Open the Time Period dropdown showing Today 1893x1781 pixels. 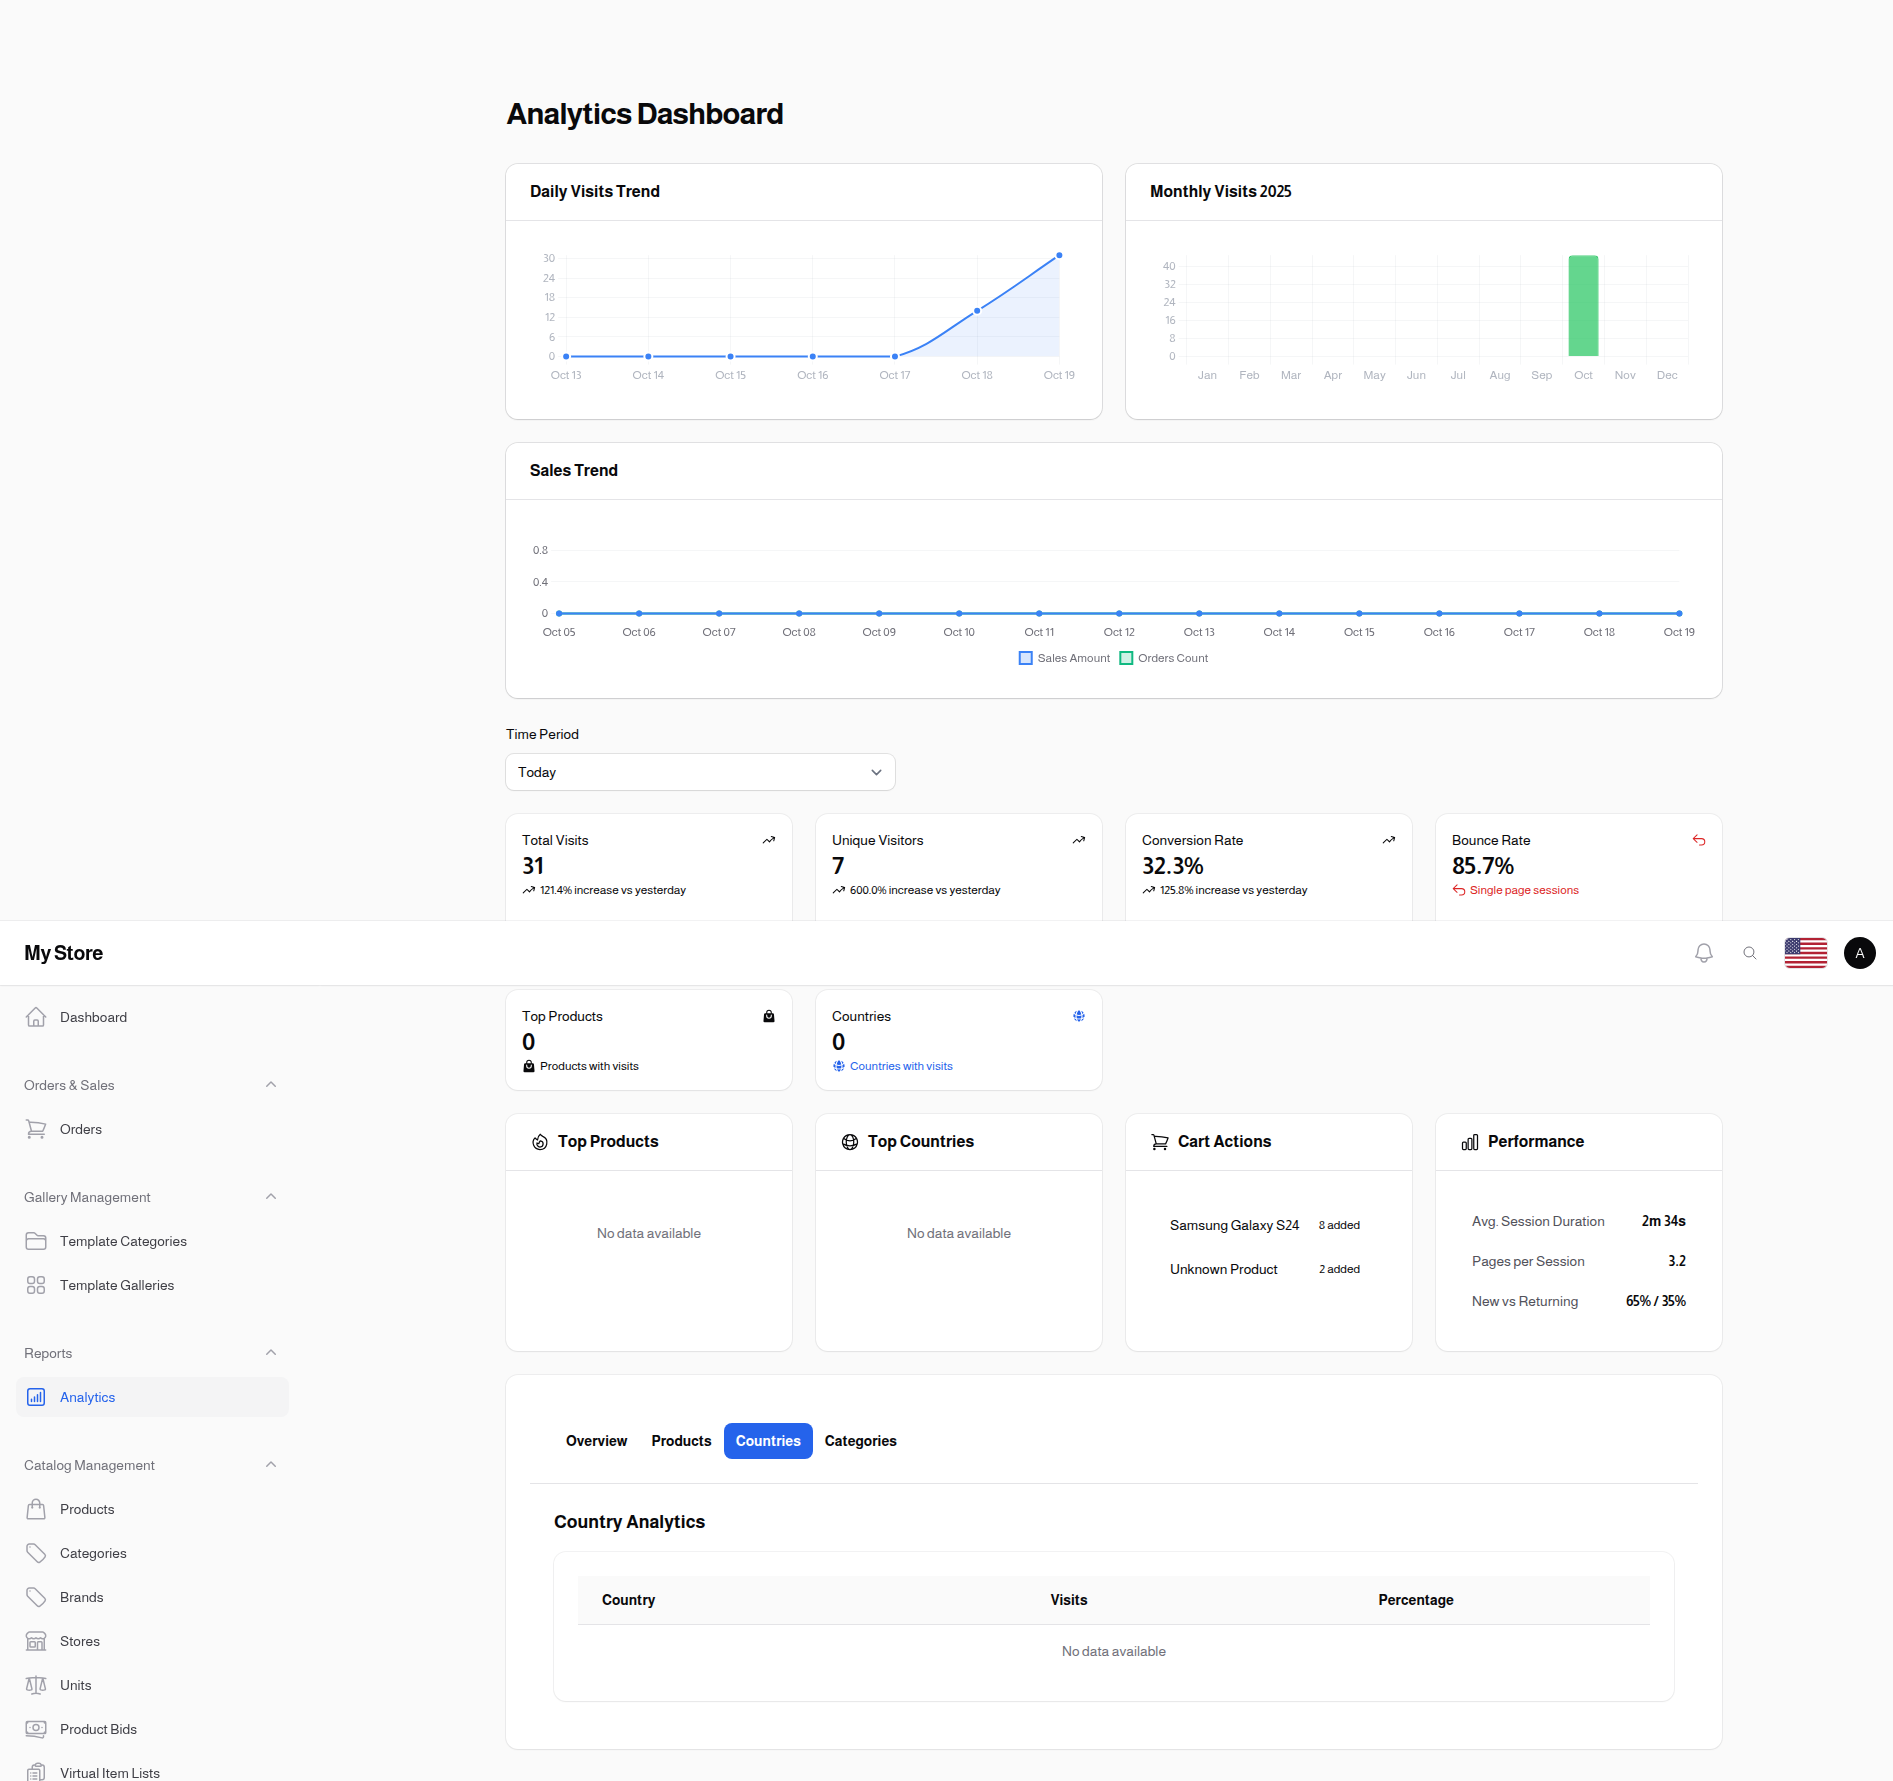(x=699, y=771)
